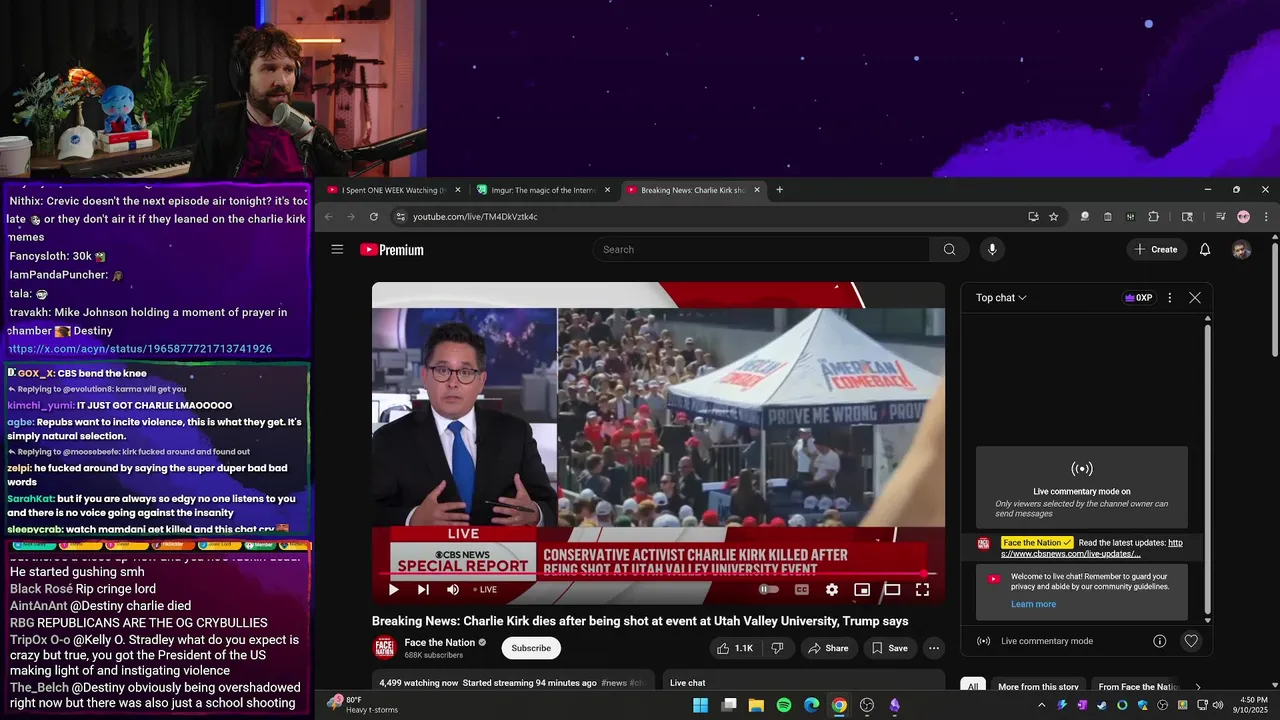1280x720 pixels.
Task: Close the live chat panel
Action: pos(1194,298)
